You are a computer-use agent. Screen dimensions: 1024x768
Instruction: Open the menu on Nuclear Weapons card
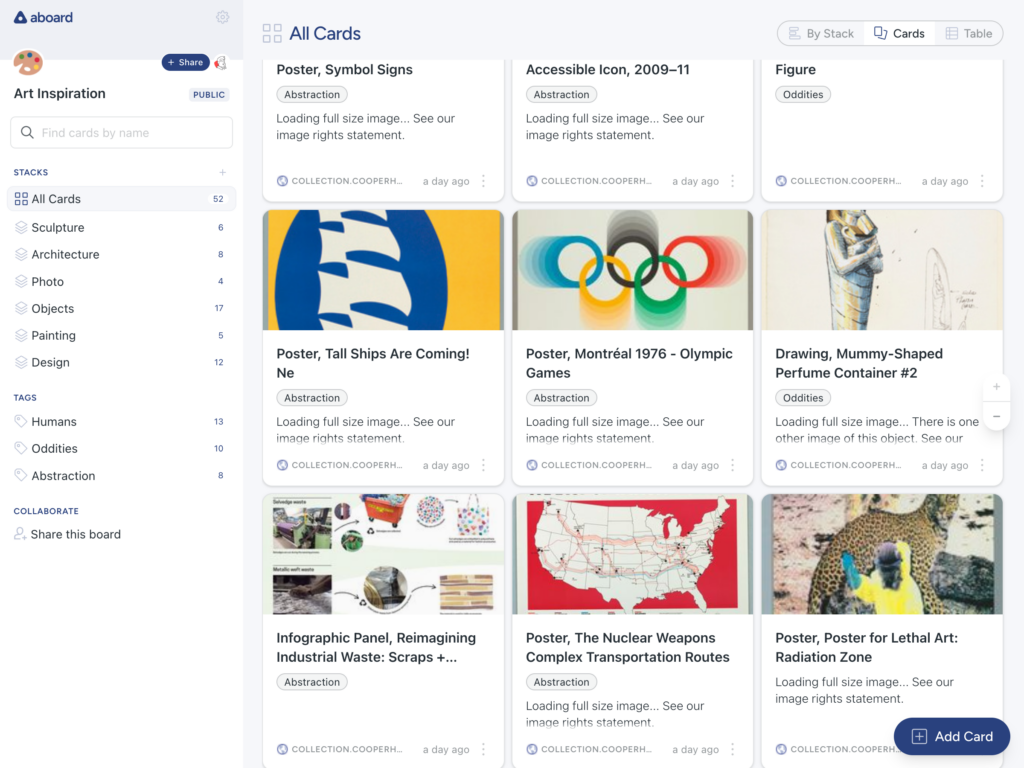pos(733,749)
